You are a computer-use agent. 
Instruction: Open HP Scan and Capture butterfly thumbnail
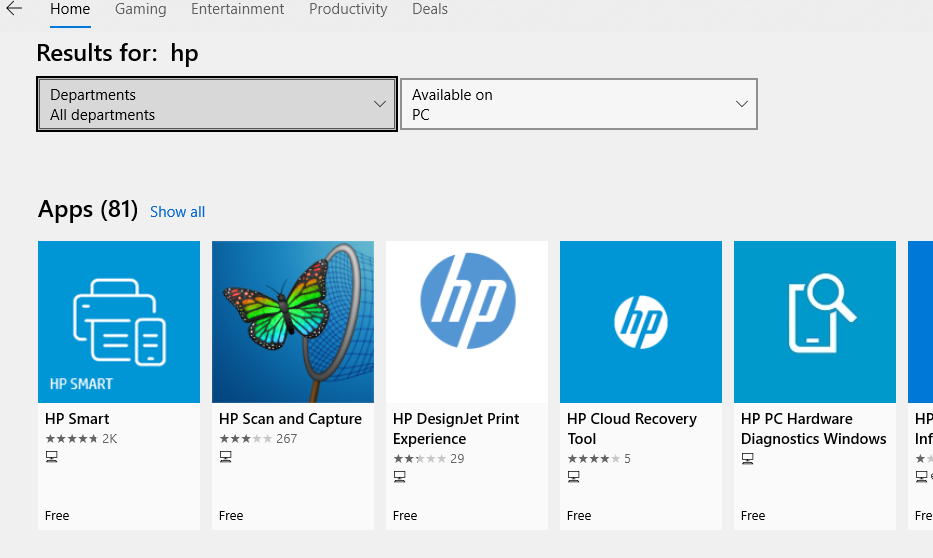(x=293, y=322)
